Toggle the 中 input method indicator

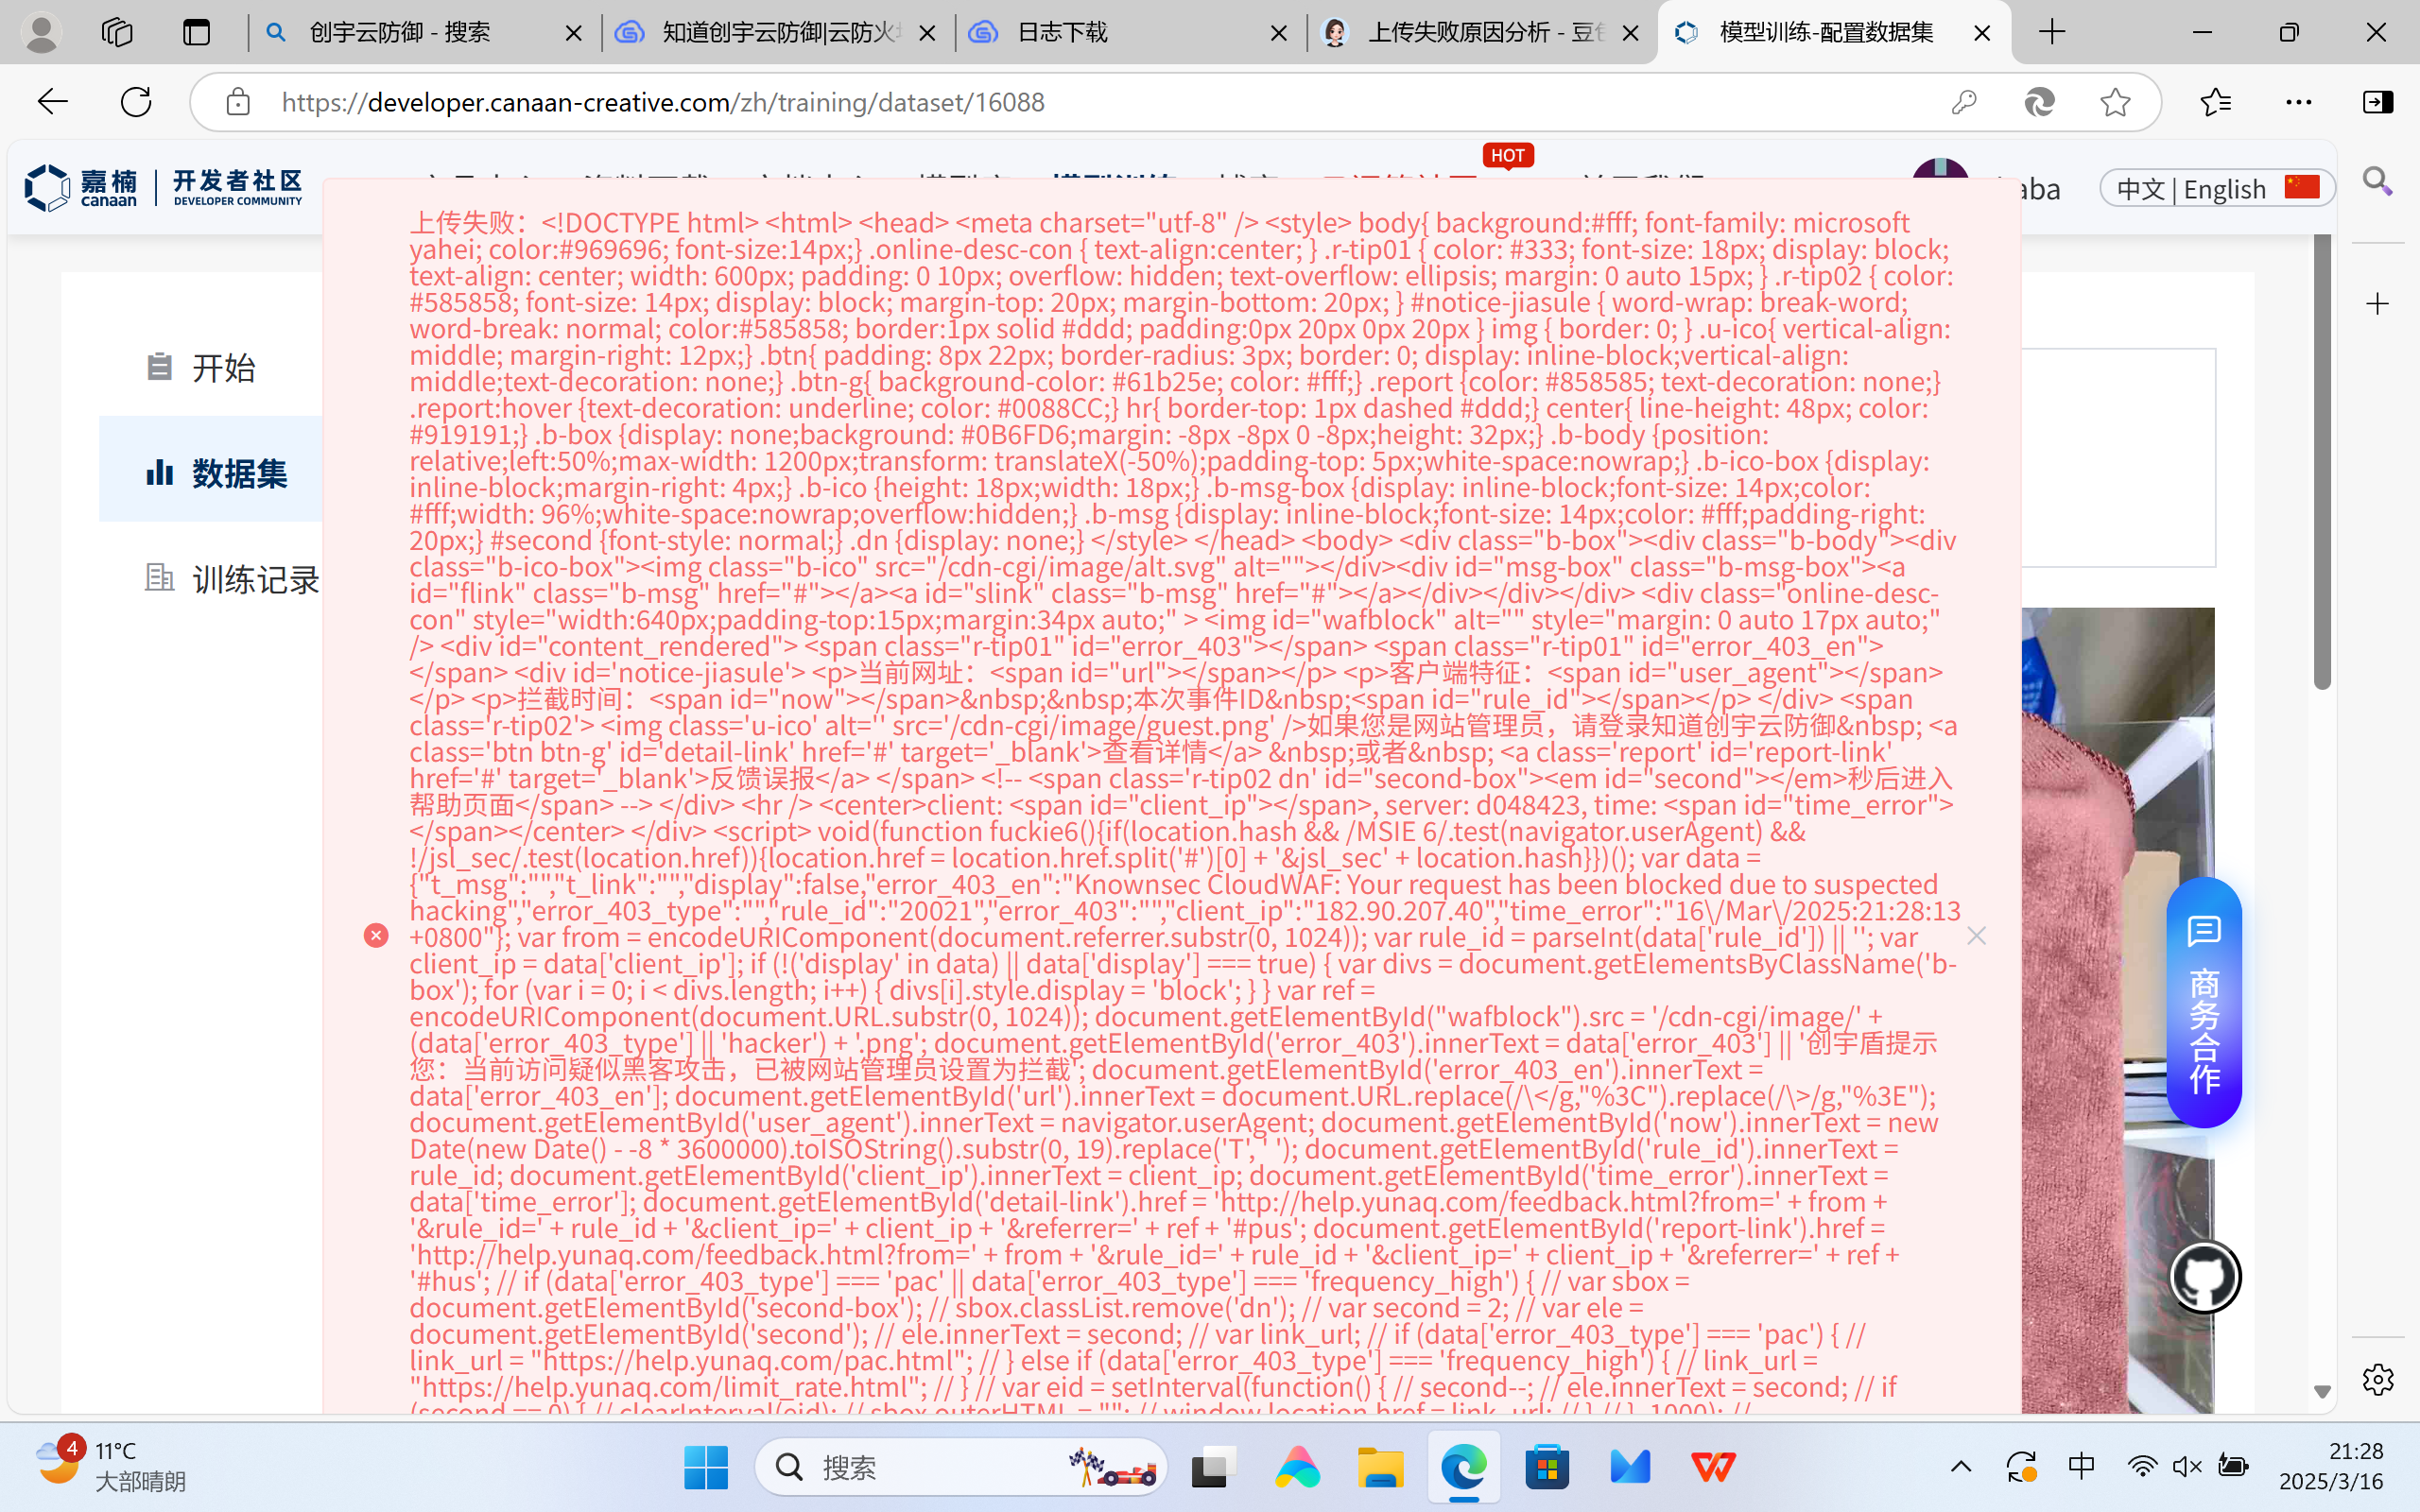pyautogui.click(x=2081, y=1467)
